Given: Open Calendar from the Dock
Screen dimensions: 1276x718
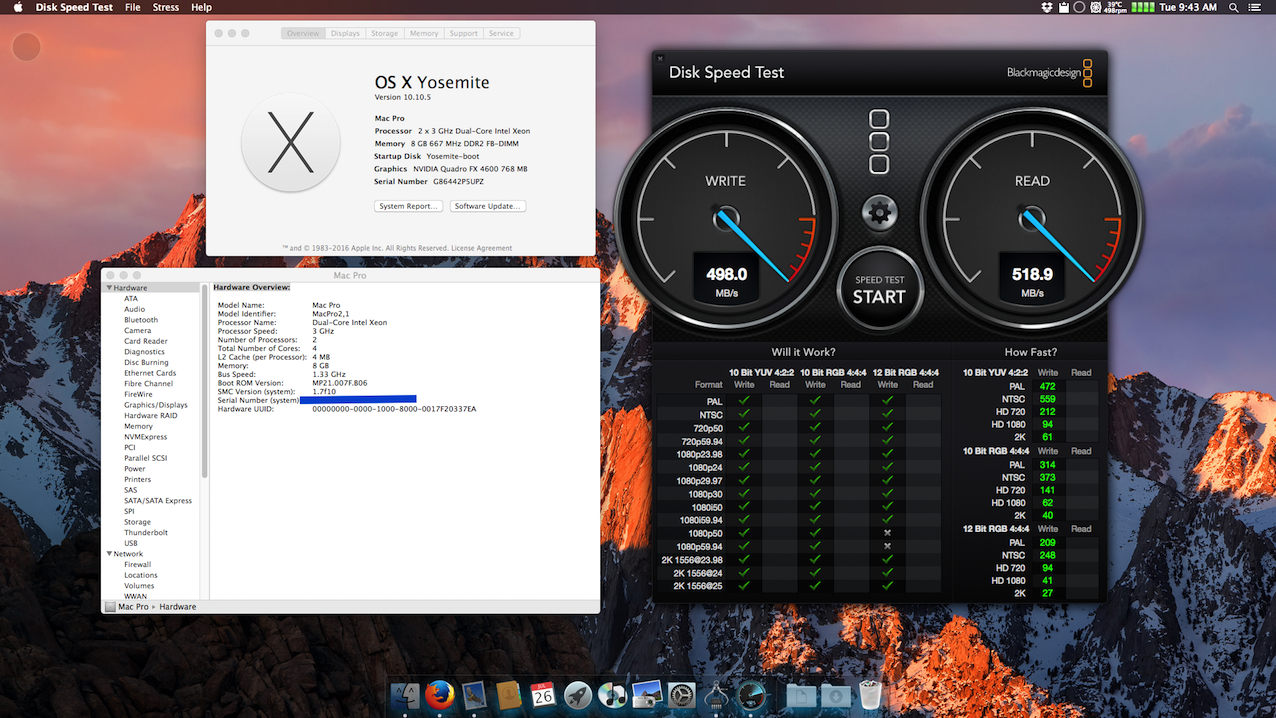Looking at the screenshot, I should [543, 694].
